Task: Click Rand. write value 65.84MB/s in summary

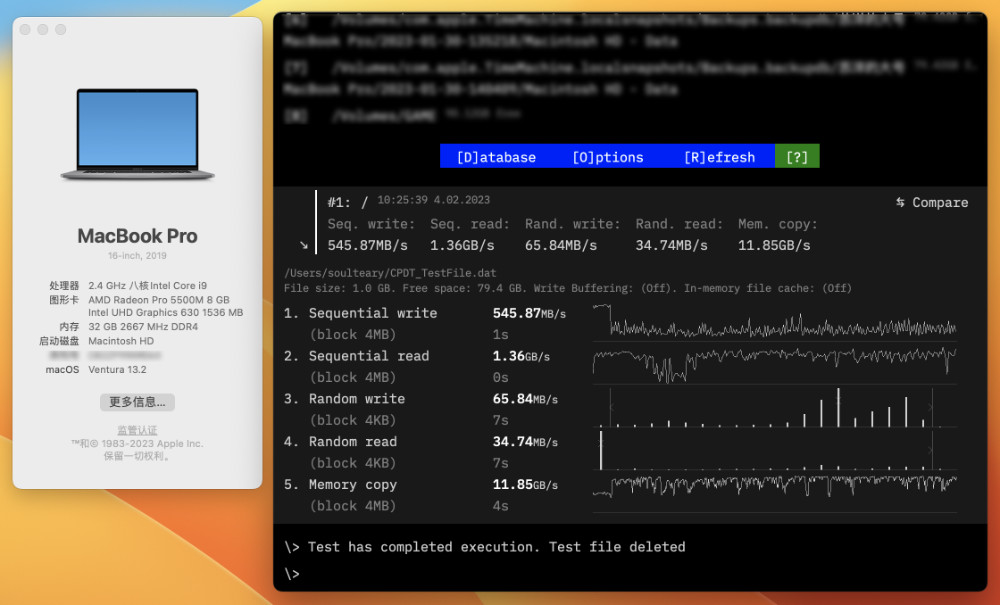Action: click(x=561, y=245)
